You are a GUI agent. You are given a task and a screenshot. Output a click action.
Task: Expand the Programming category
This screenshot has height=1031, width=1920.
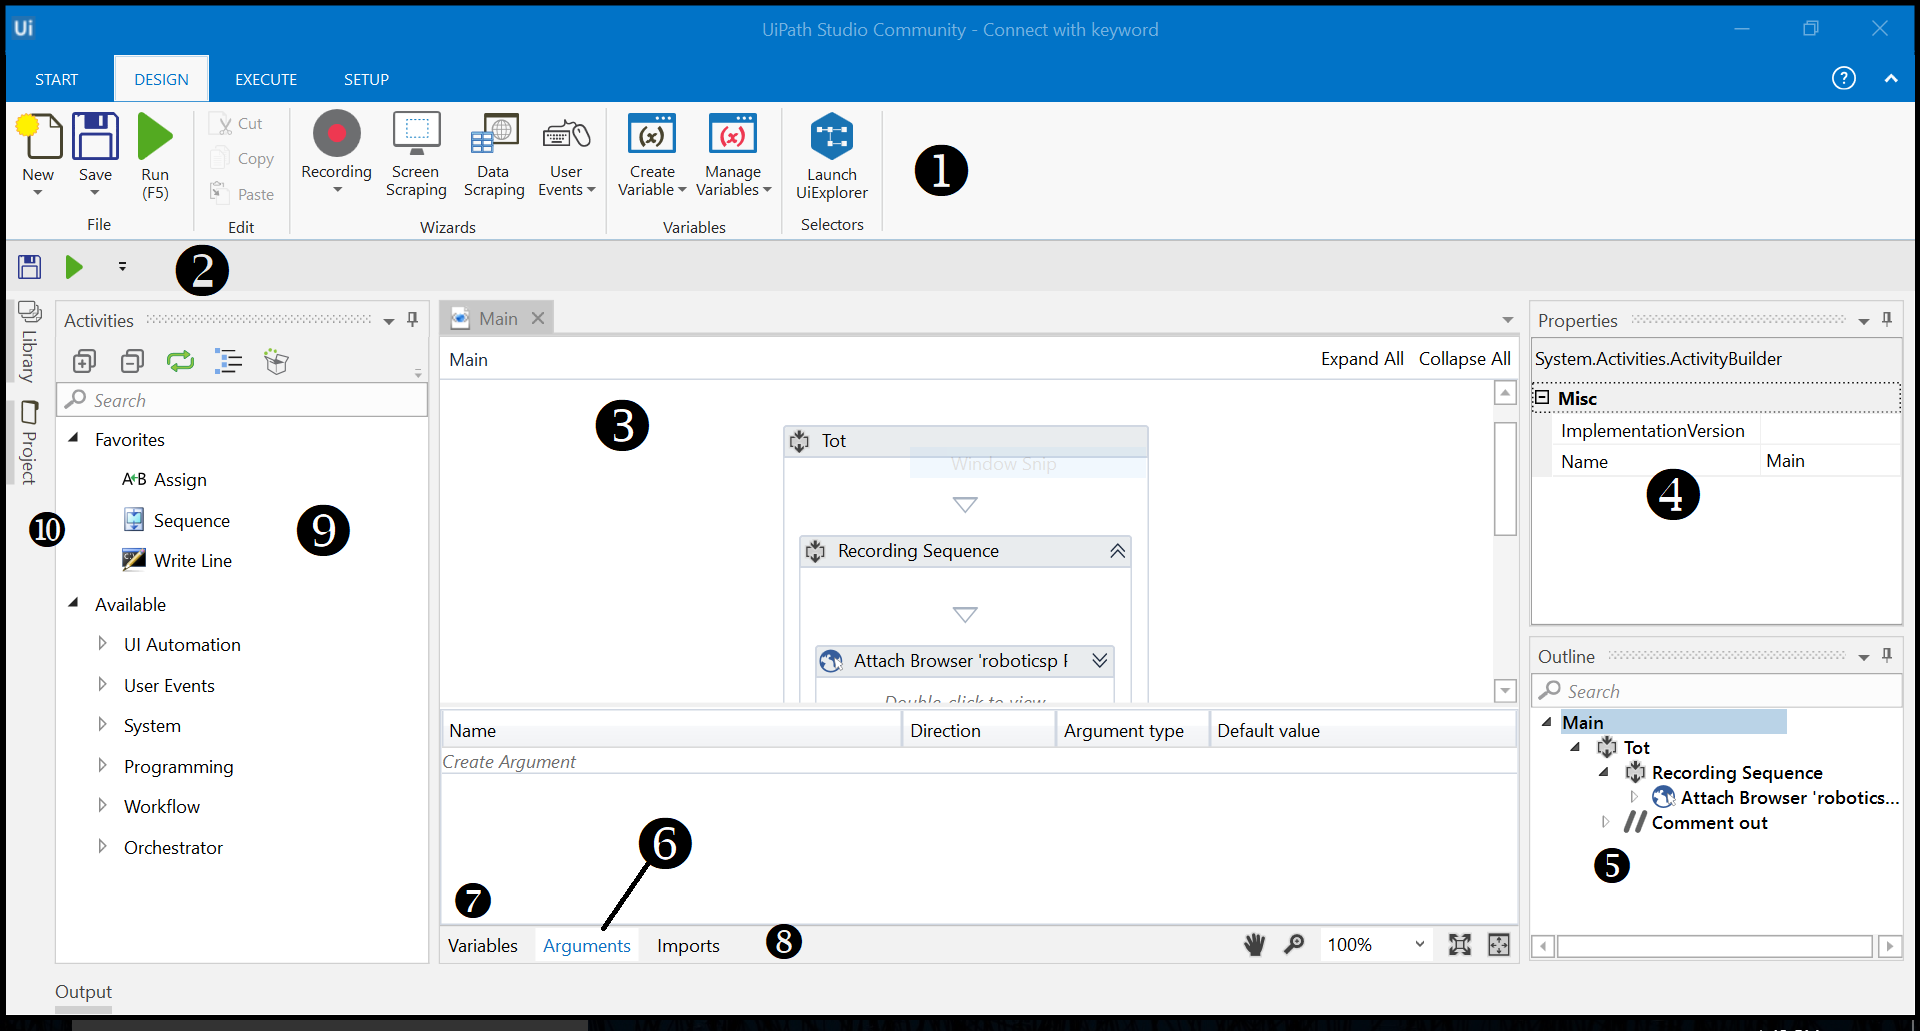click(x=102, y=766)
